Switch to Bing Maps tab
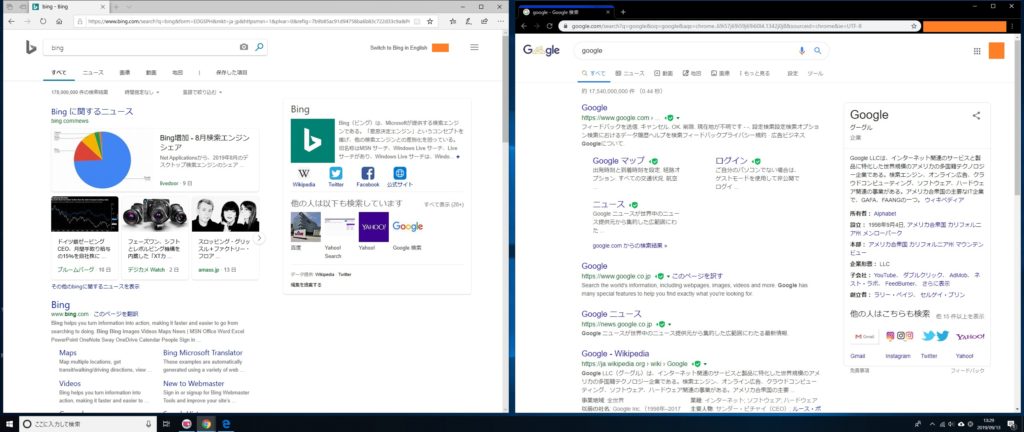 click(177, 72)
